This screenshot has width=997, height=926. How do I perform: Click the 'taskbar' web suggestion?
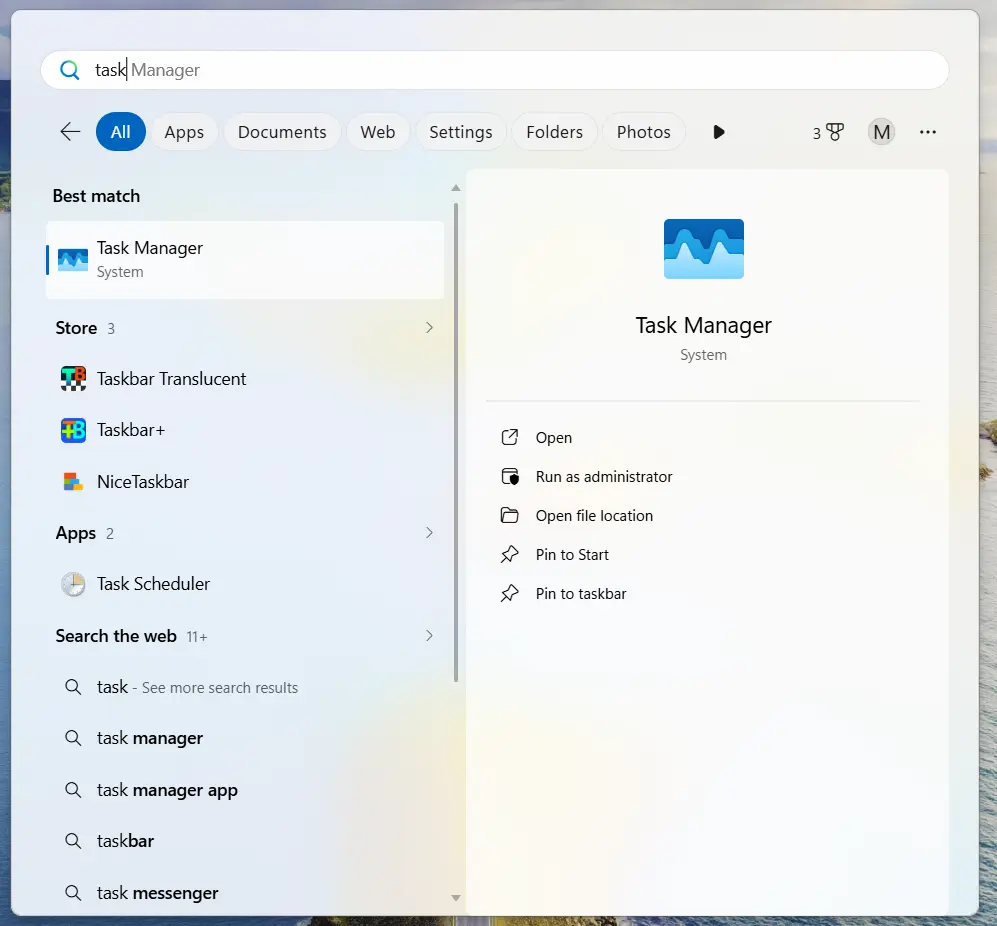click(245, 841)
